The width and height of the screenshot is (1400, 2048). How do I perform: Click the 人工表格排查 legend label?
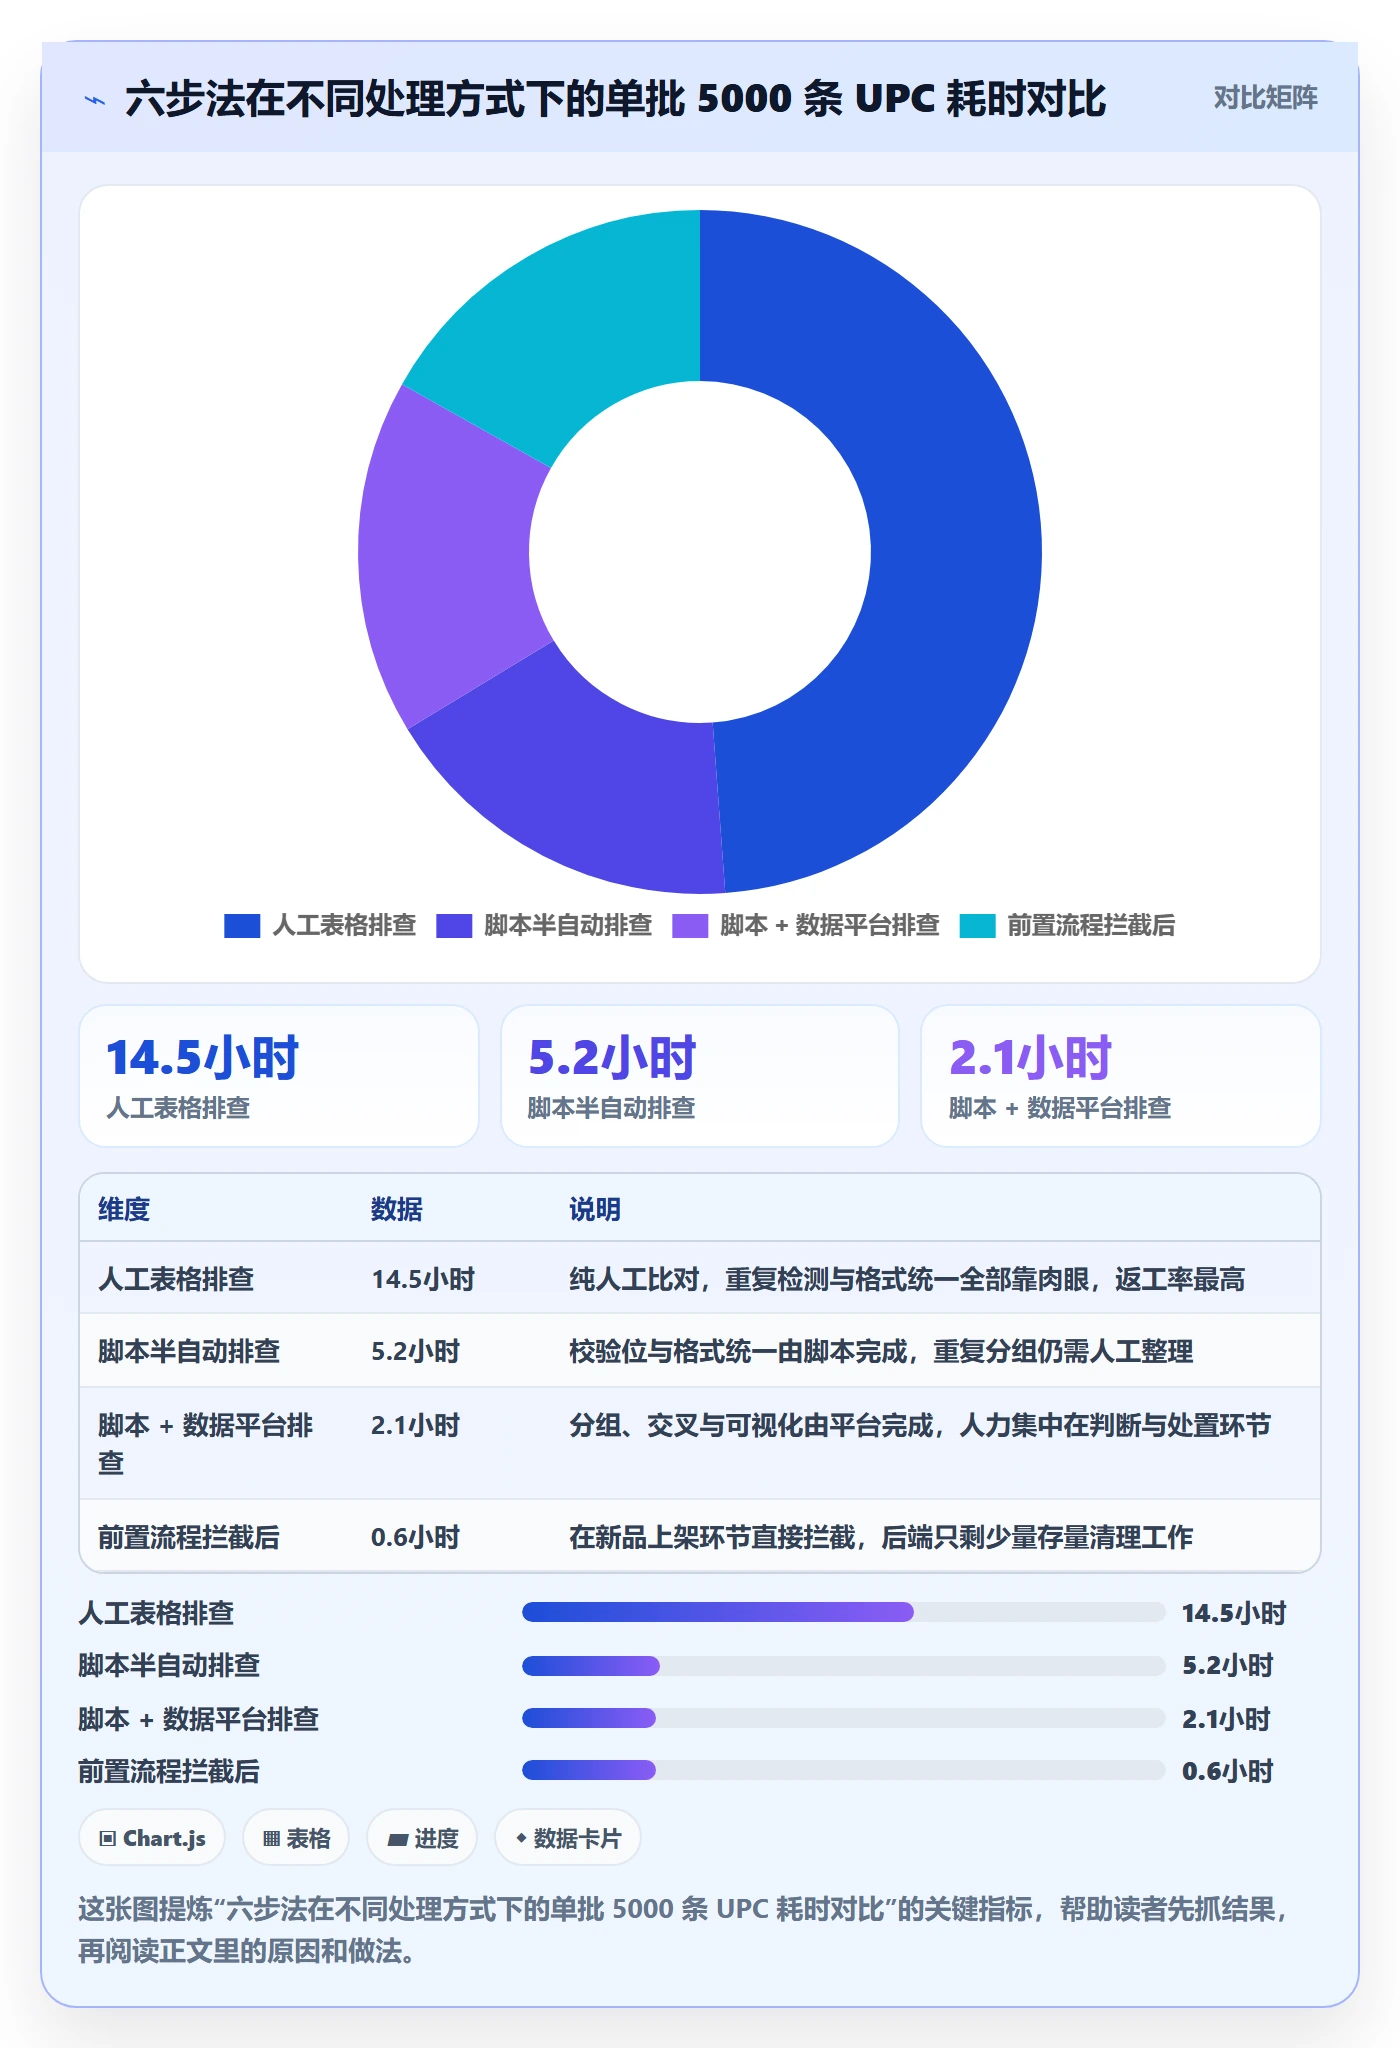pyautogui.click(x=344, y=926)
